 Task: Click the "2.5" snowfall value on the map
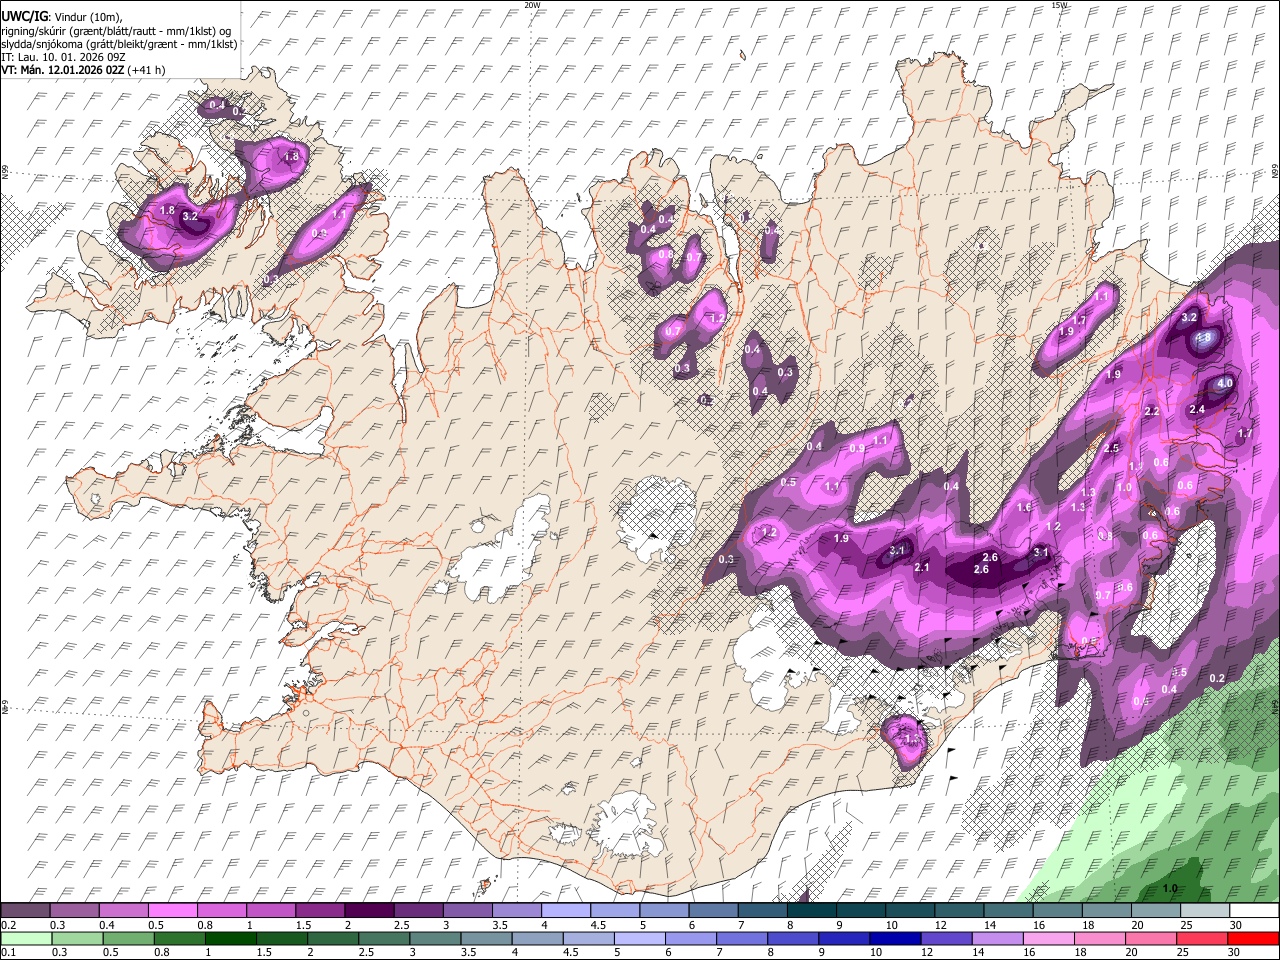pos(1111,448)
